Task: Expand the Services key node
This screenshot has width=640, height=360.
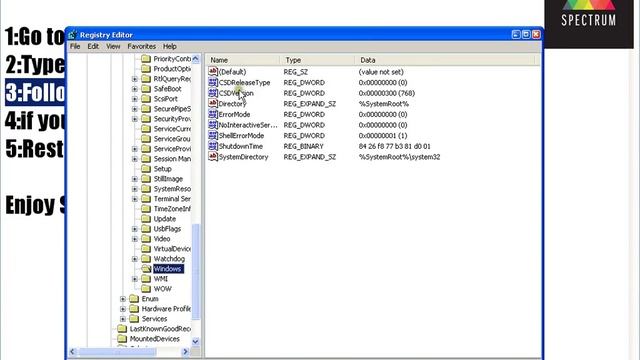Action: point(123,319)
